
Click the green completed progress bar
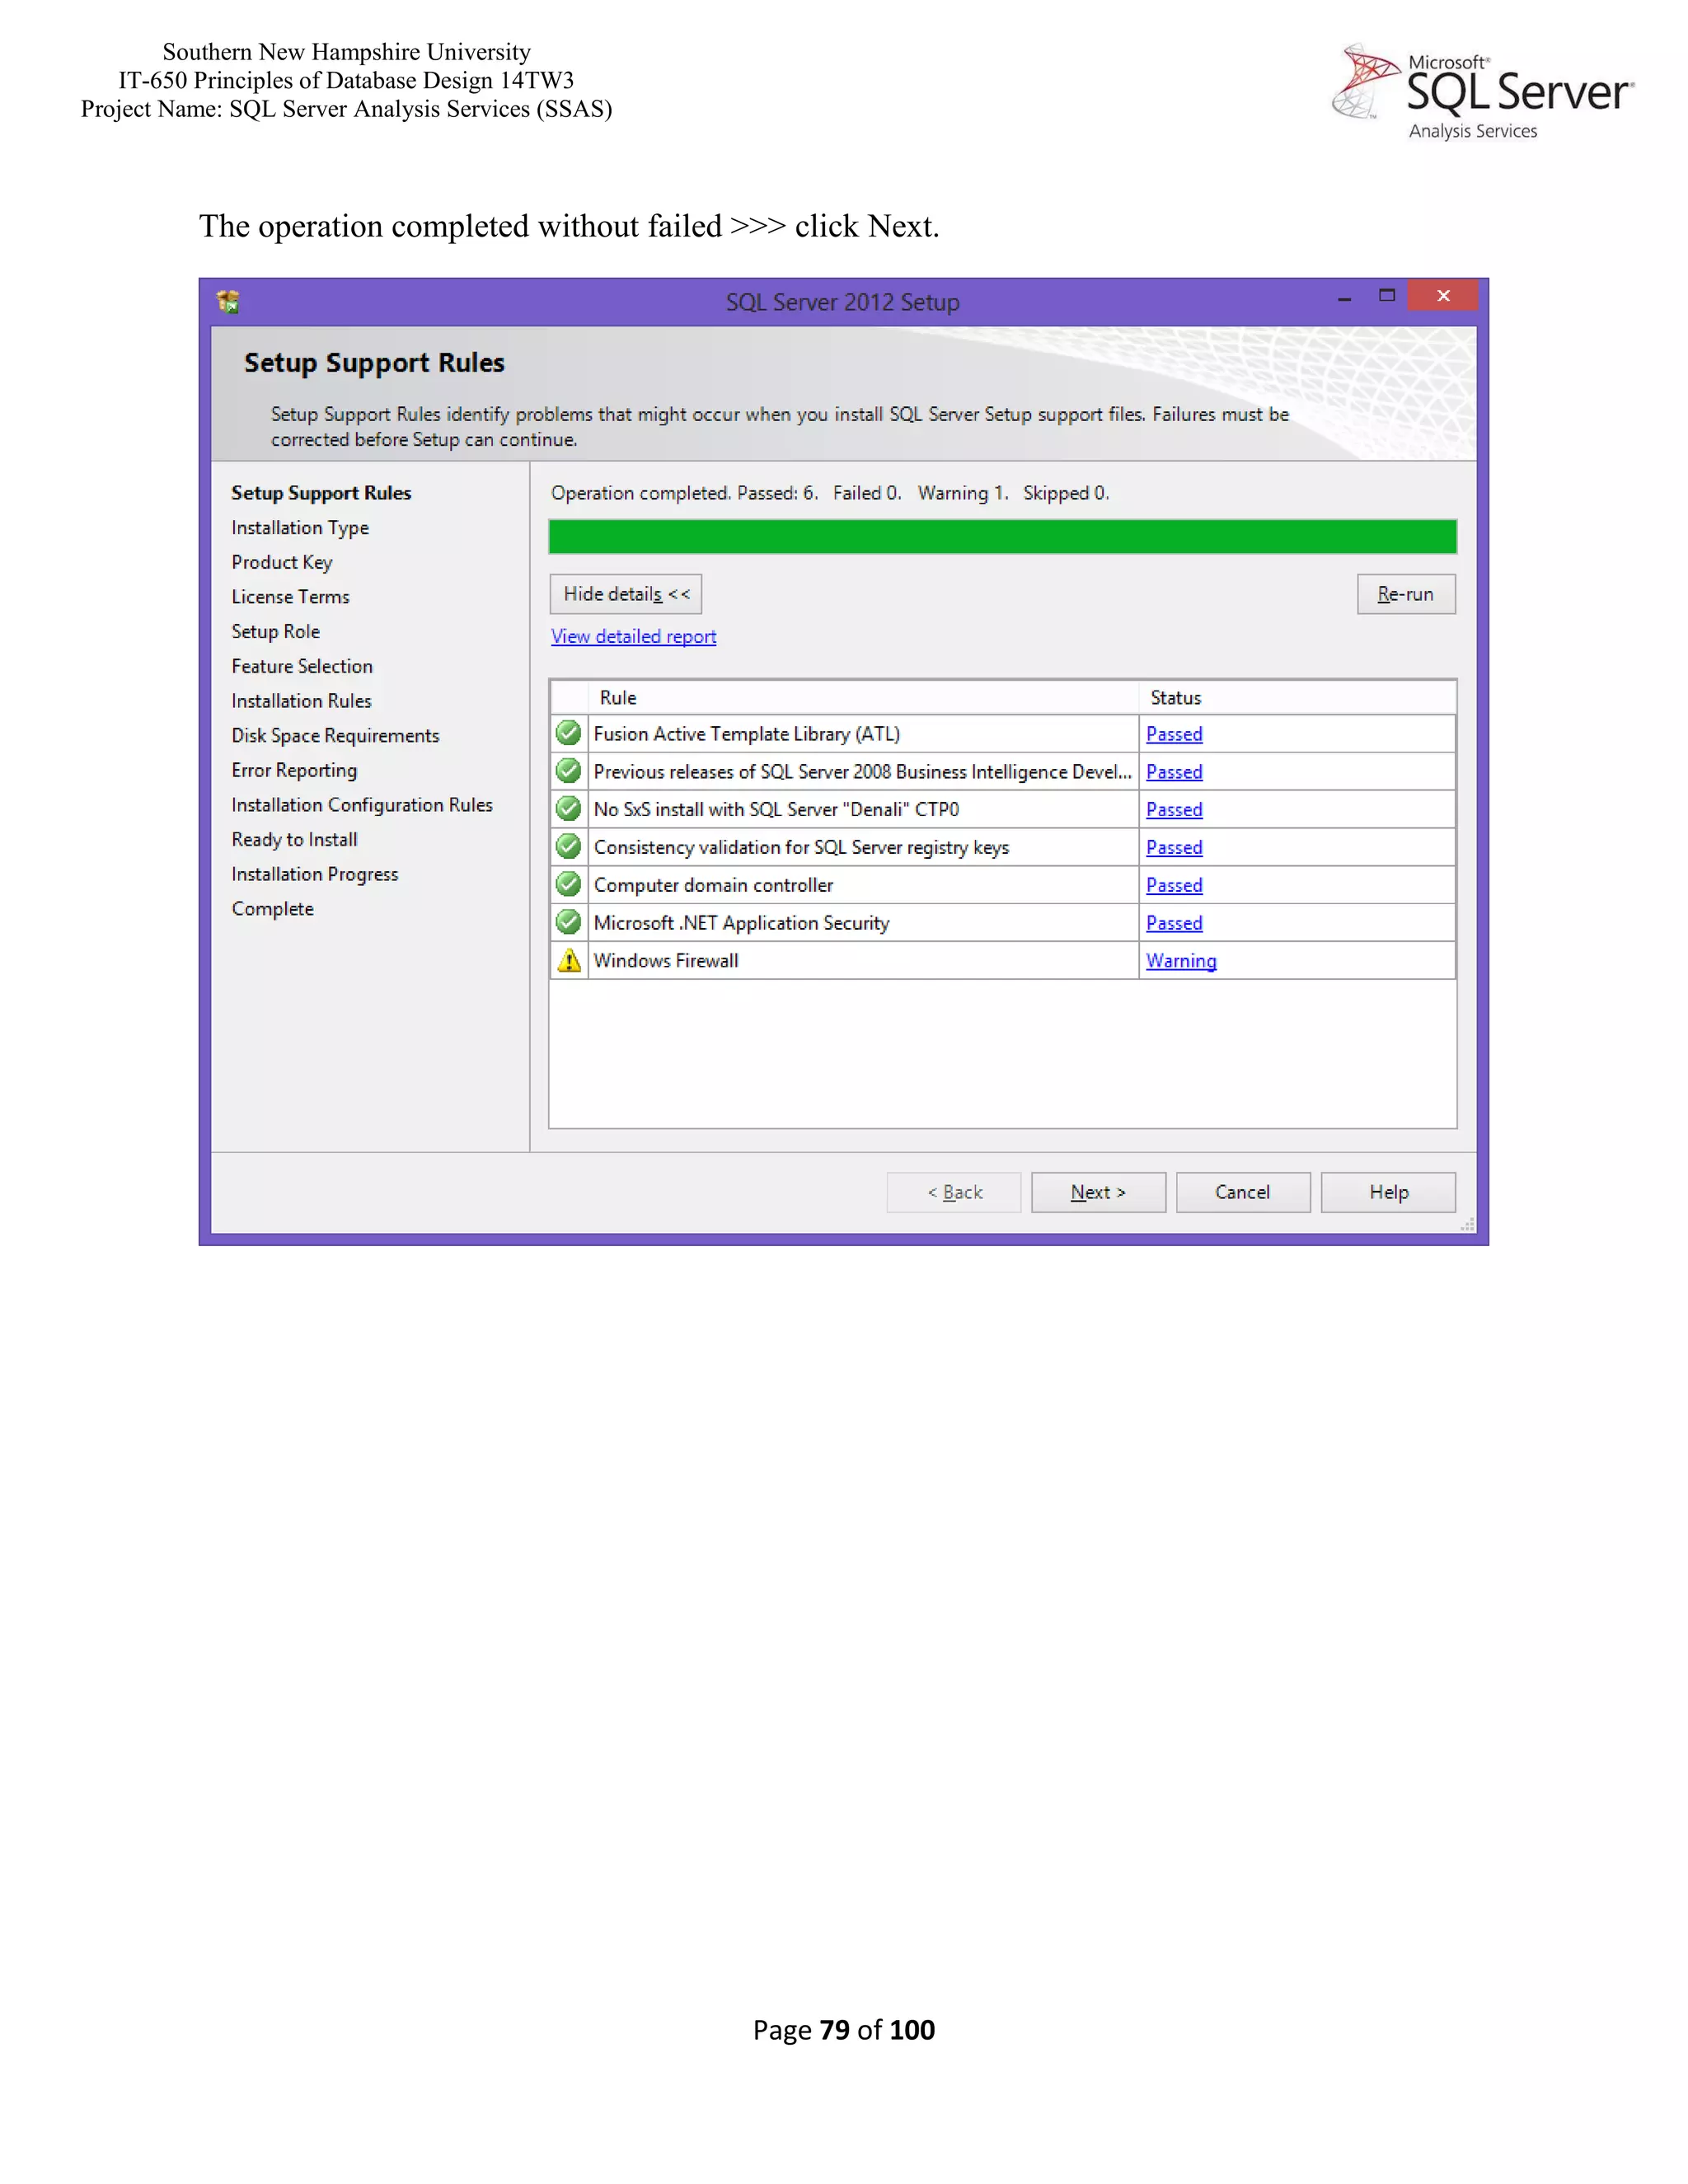click(x=1002, y=536)
